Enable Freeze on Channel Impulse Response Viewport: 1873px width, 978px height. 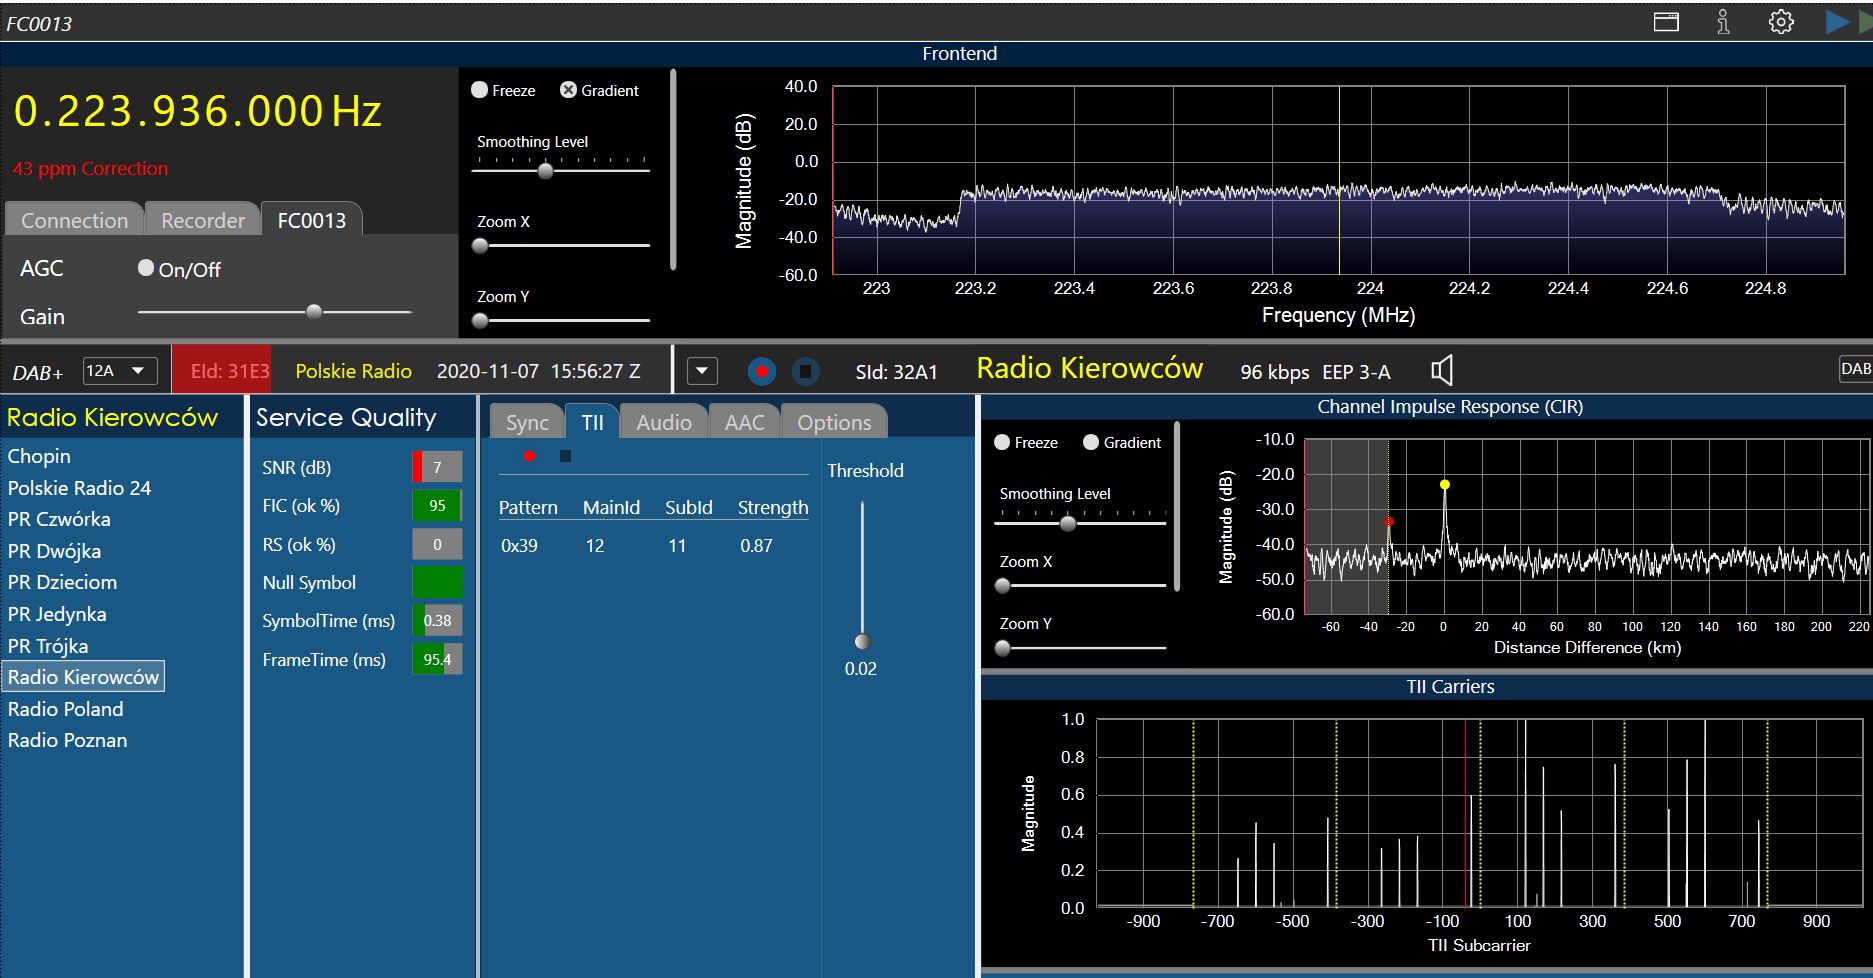coord(1002,442)
